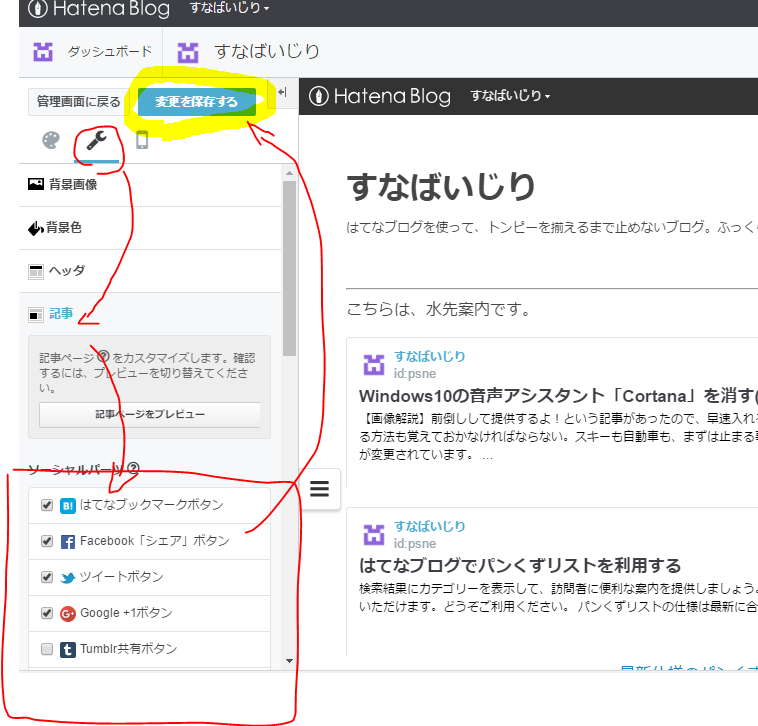Click the Facebook share icon
The width and height of the screenshot is (758, 726).
tap(68, 541)
